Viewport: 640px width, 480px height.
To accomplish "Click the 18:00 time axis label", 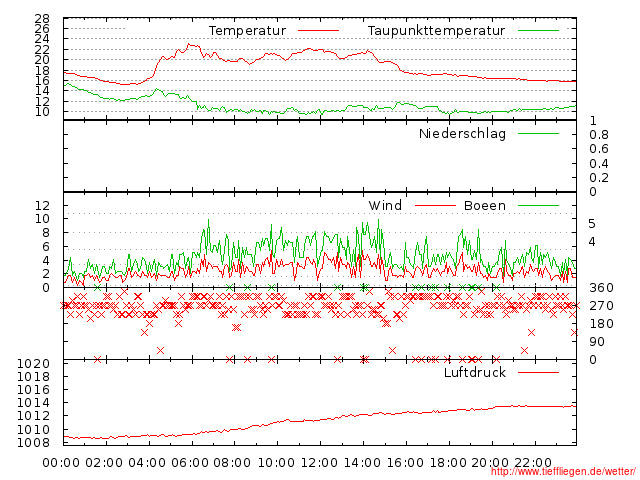I will click(x=448, y=463).
